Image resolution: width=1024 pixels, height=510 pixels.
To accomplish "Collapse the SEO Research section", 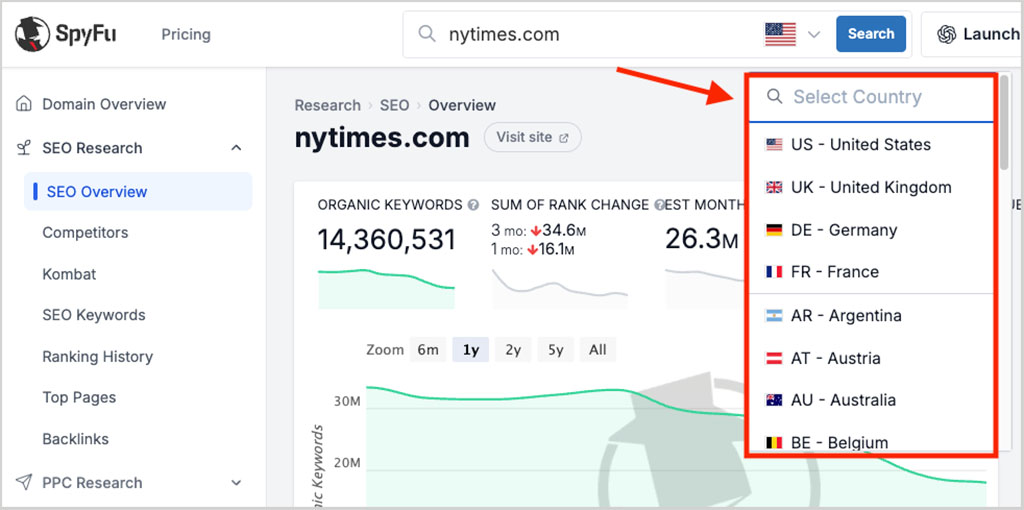I will tap(236, 148).
